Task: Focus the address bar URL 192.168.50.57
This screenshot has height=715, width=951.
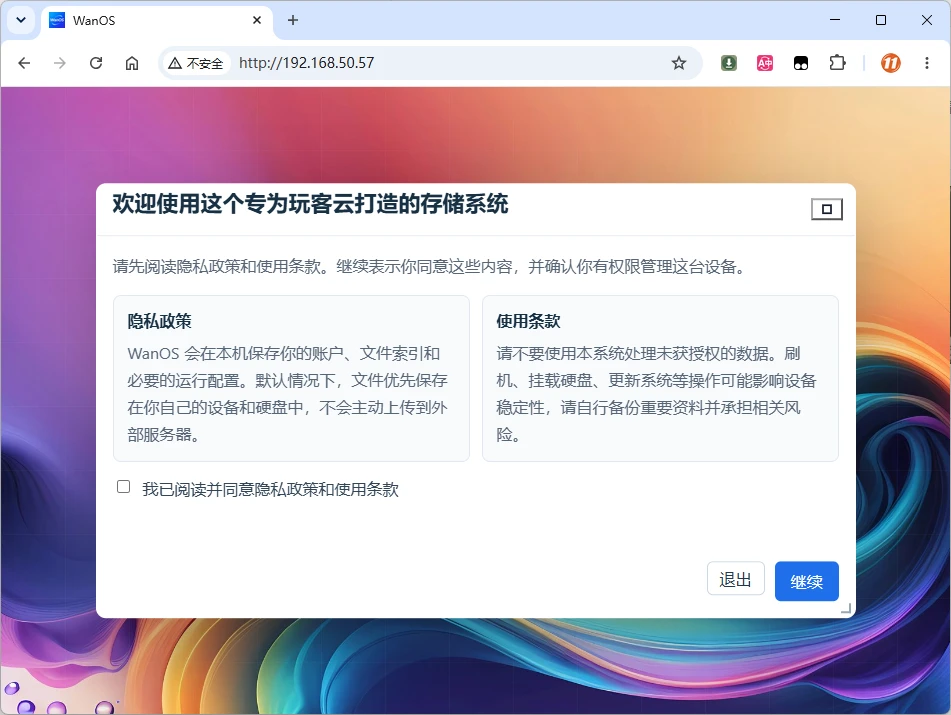Action: click(x=306, y=63)
